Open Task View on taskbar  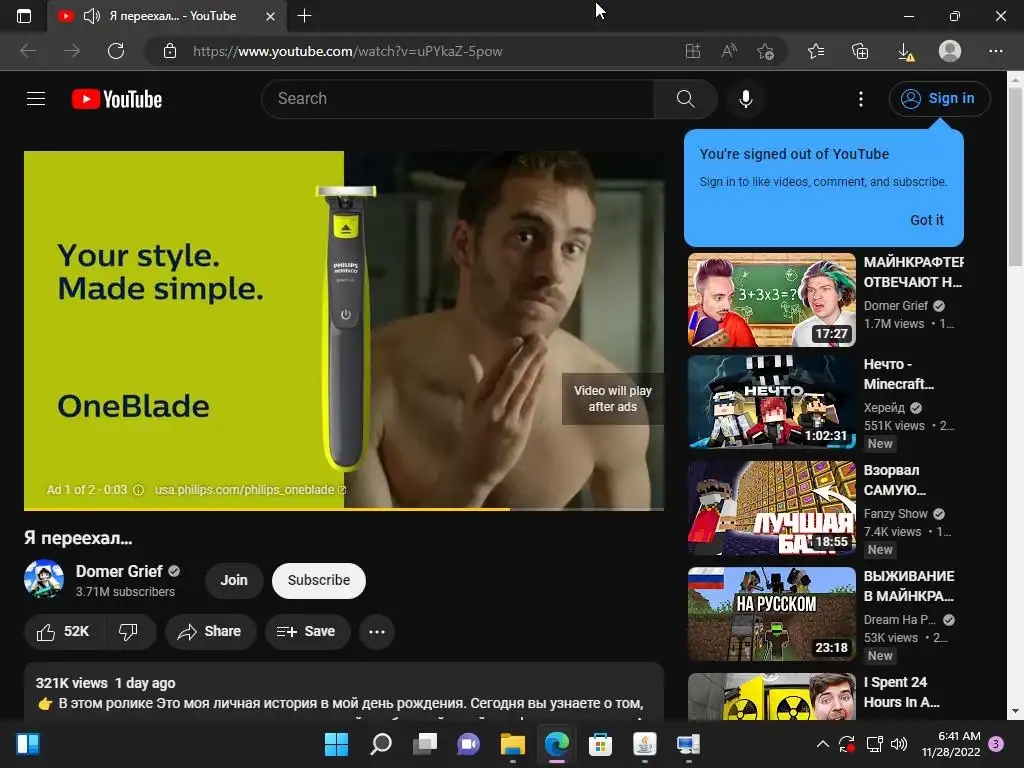click(x=425, y=744)
